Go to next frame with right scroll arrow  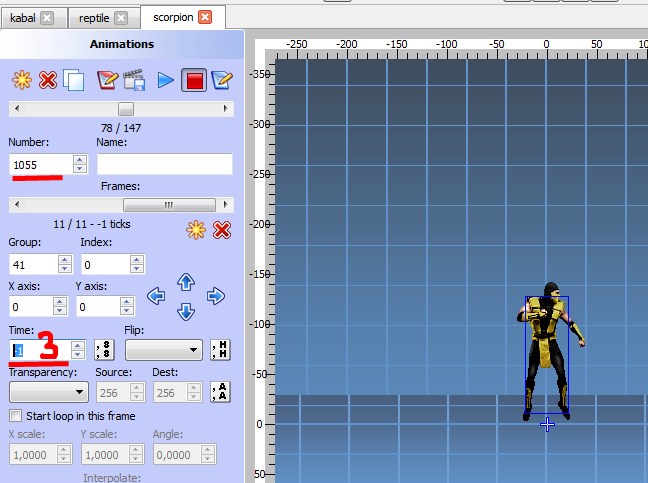pos(226,205)
